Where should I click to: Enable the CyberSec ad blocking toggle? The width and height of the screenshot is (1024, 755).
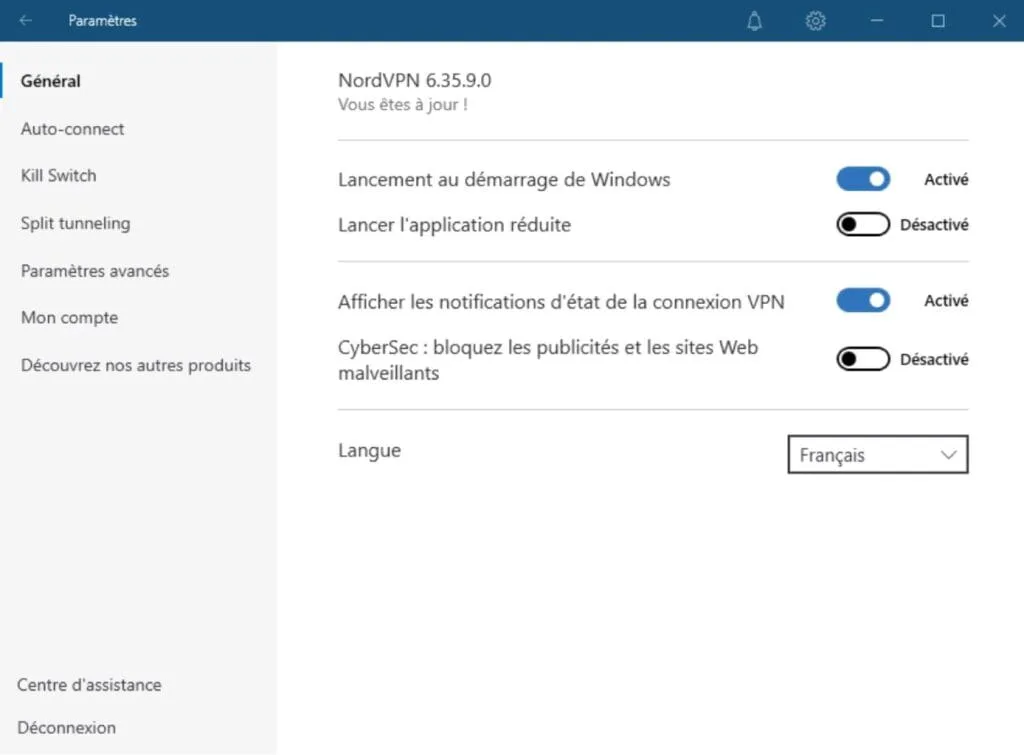[863, 359]
